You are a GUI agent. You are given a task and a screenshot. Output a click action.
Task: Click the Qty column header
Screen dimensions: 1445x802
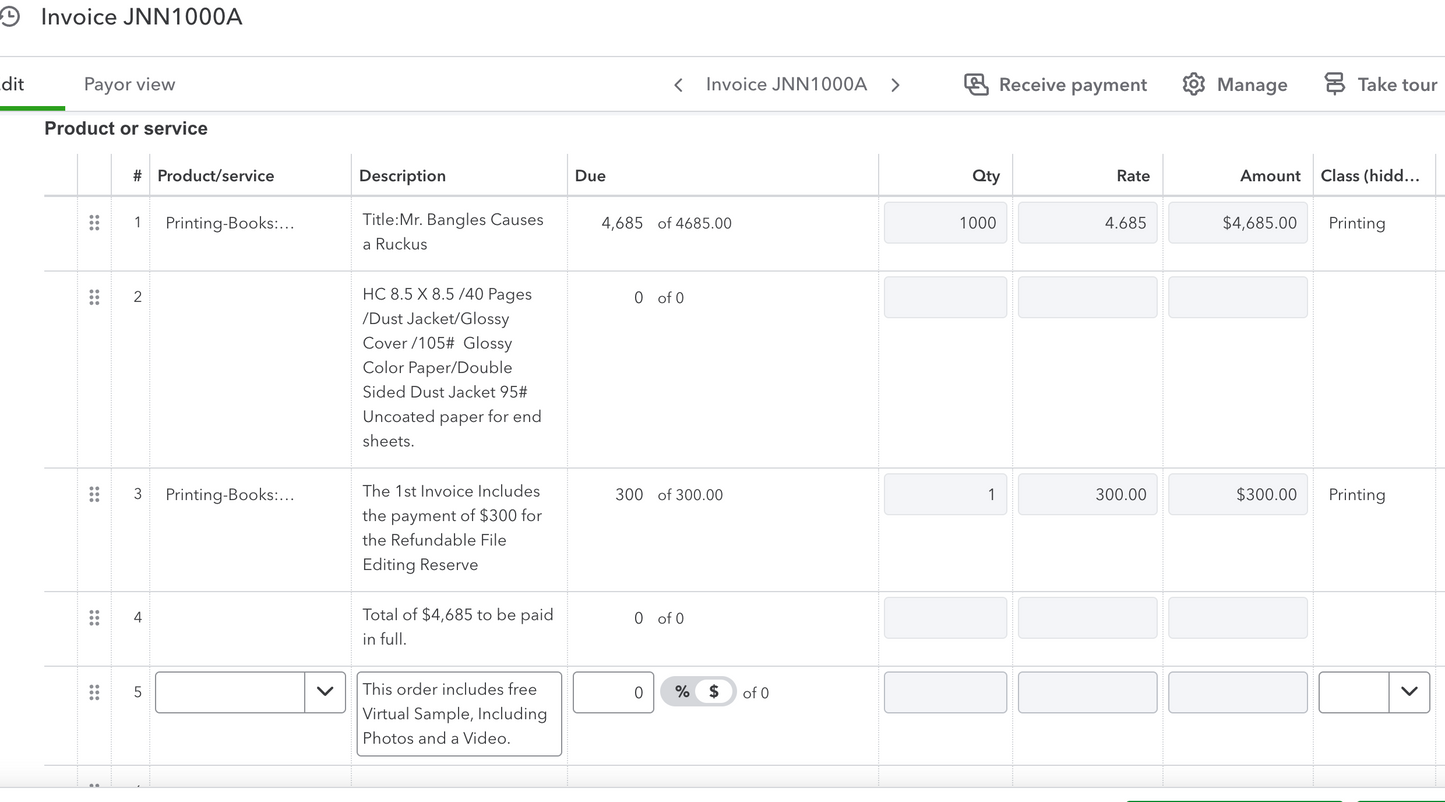(986, 176)
